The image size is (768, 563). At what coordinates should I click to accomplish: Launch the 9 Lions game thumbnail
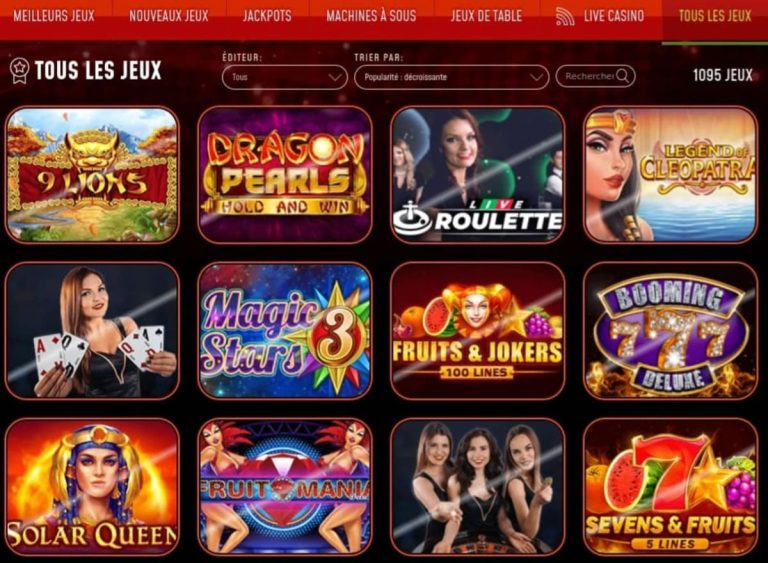coord(92,174)
